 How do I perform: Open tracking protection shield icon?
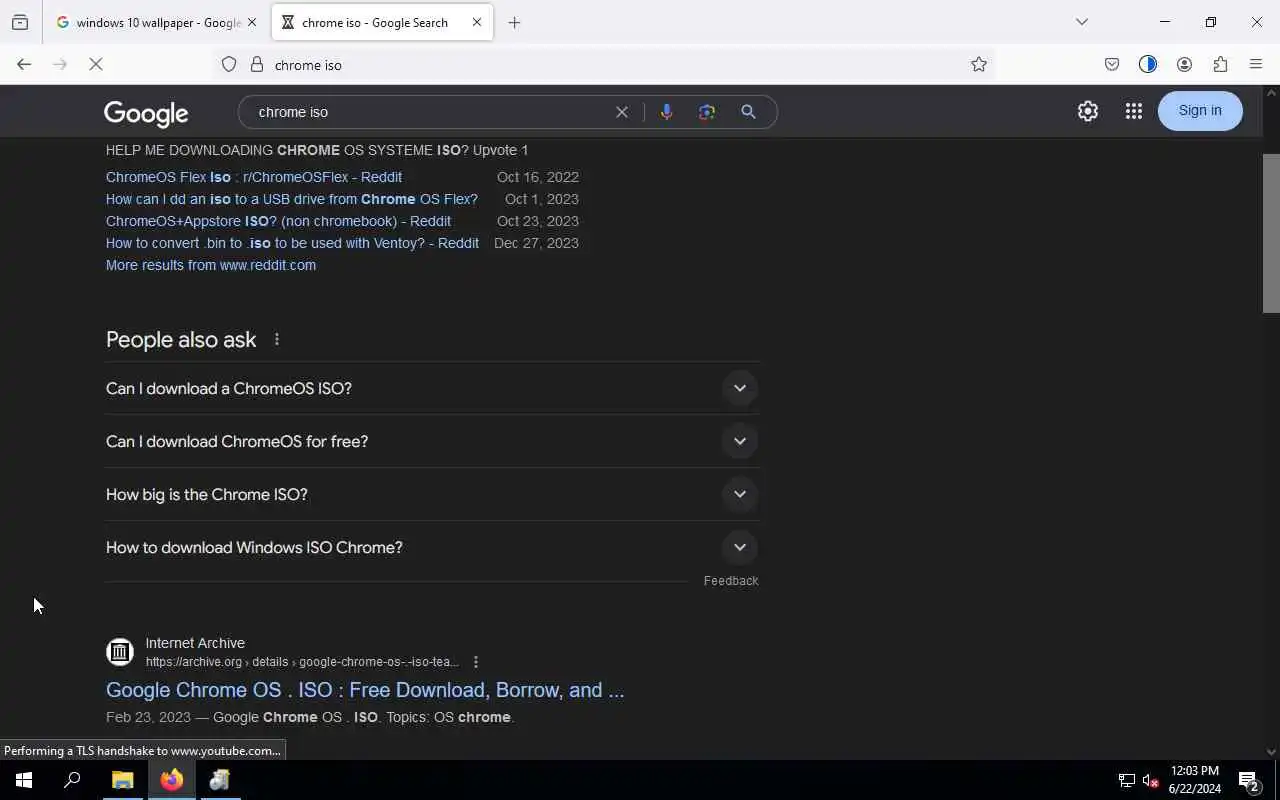[x=229, y=64]
